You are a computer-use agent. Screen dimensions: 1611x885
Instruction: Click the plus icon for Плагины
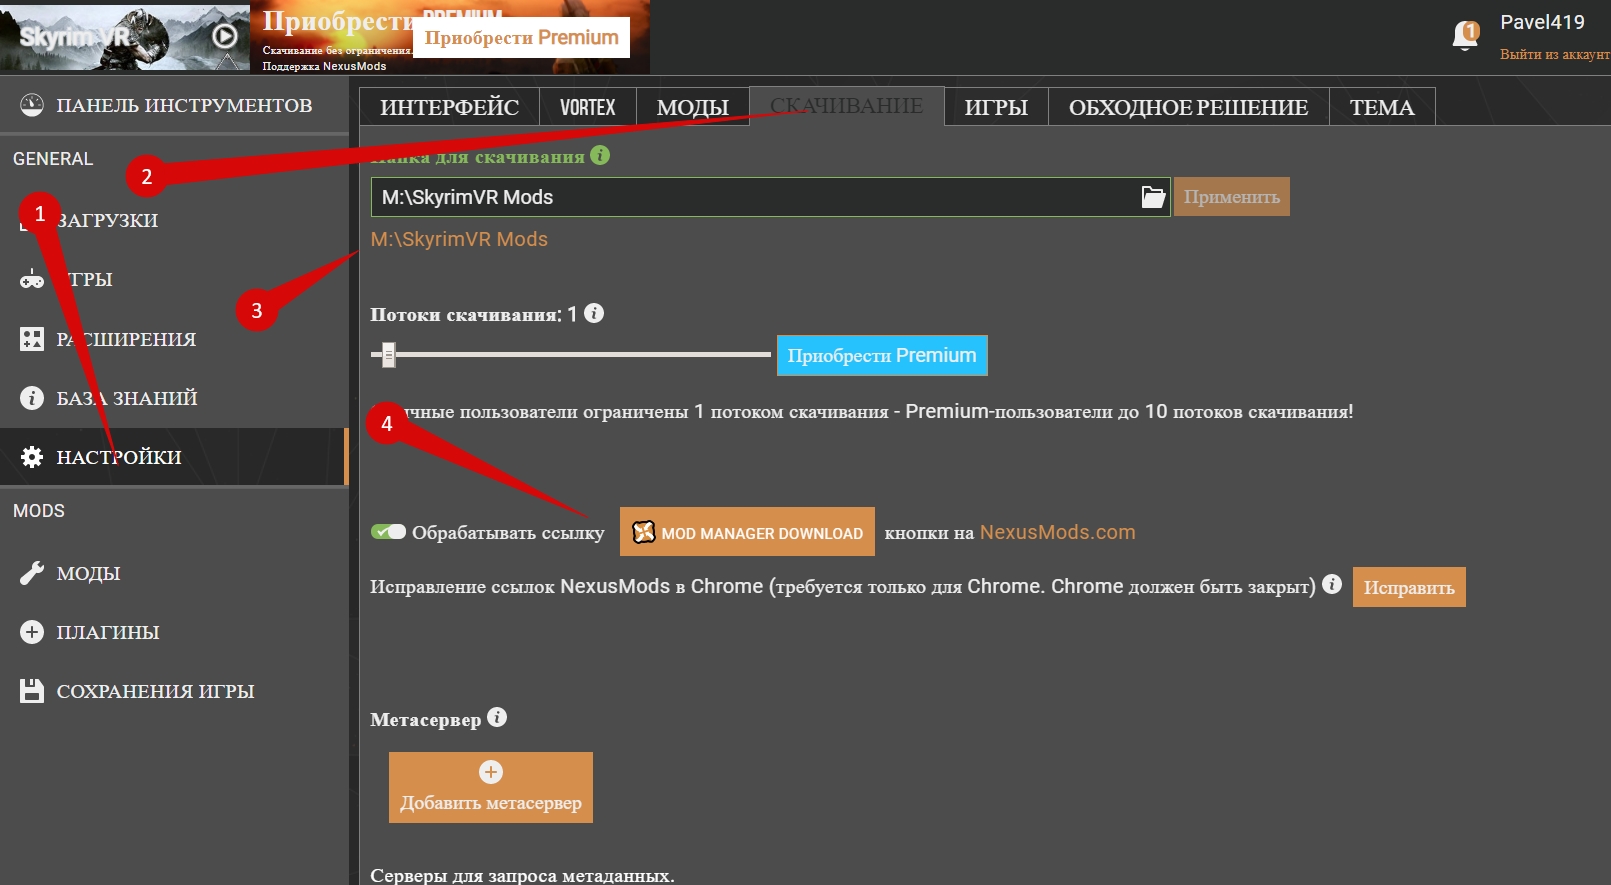(32, 632)
